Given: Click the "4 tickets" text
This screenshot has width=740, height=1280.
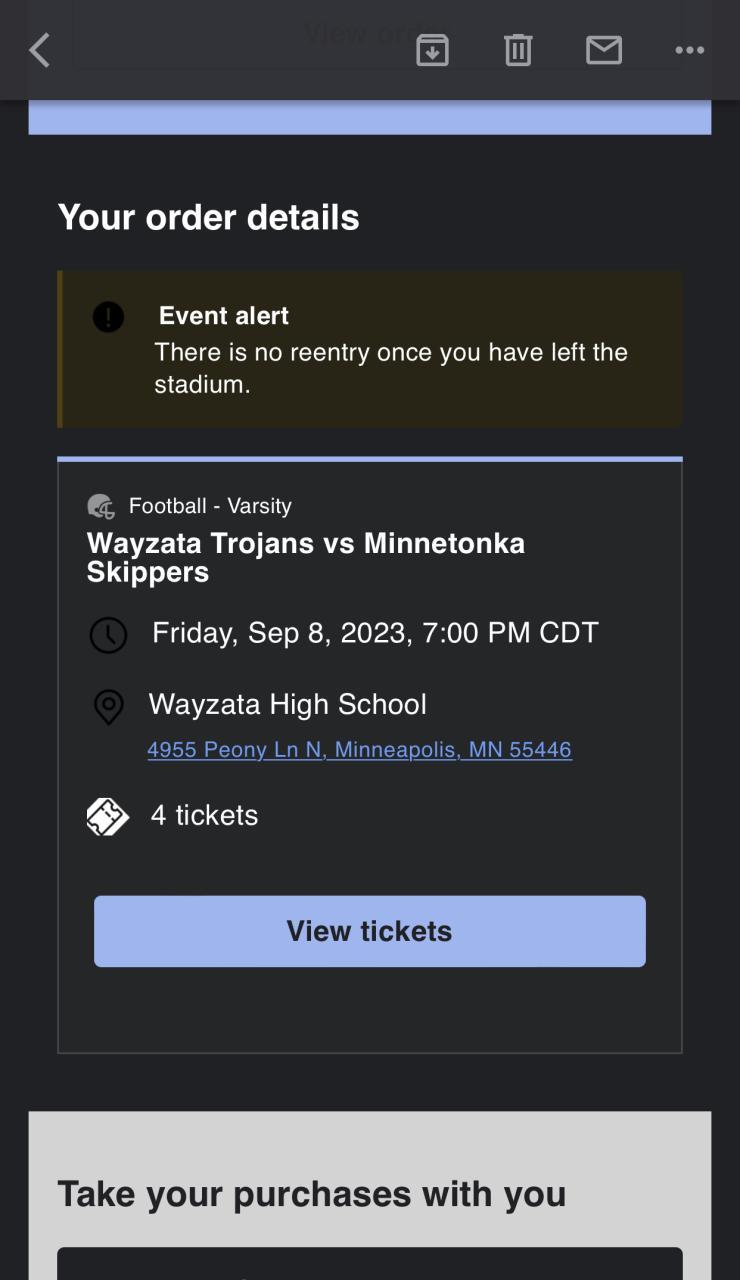Looking at the screenshot, I should 204,815.
